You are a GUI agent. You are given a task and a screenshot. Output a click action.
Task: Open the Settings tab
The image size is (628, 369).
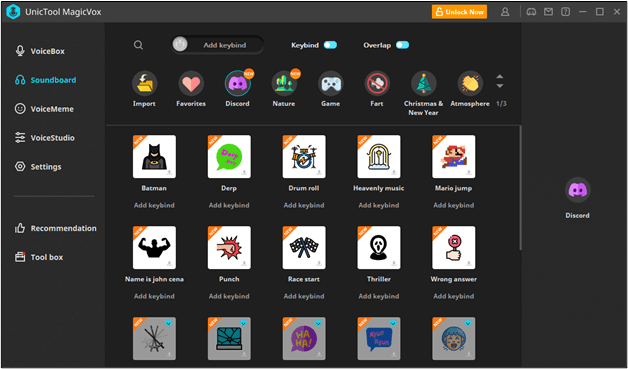38,167
